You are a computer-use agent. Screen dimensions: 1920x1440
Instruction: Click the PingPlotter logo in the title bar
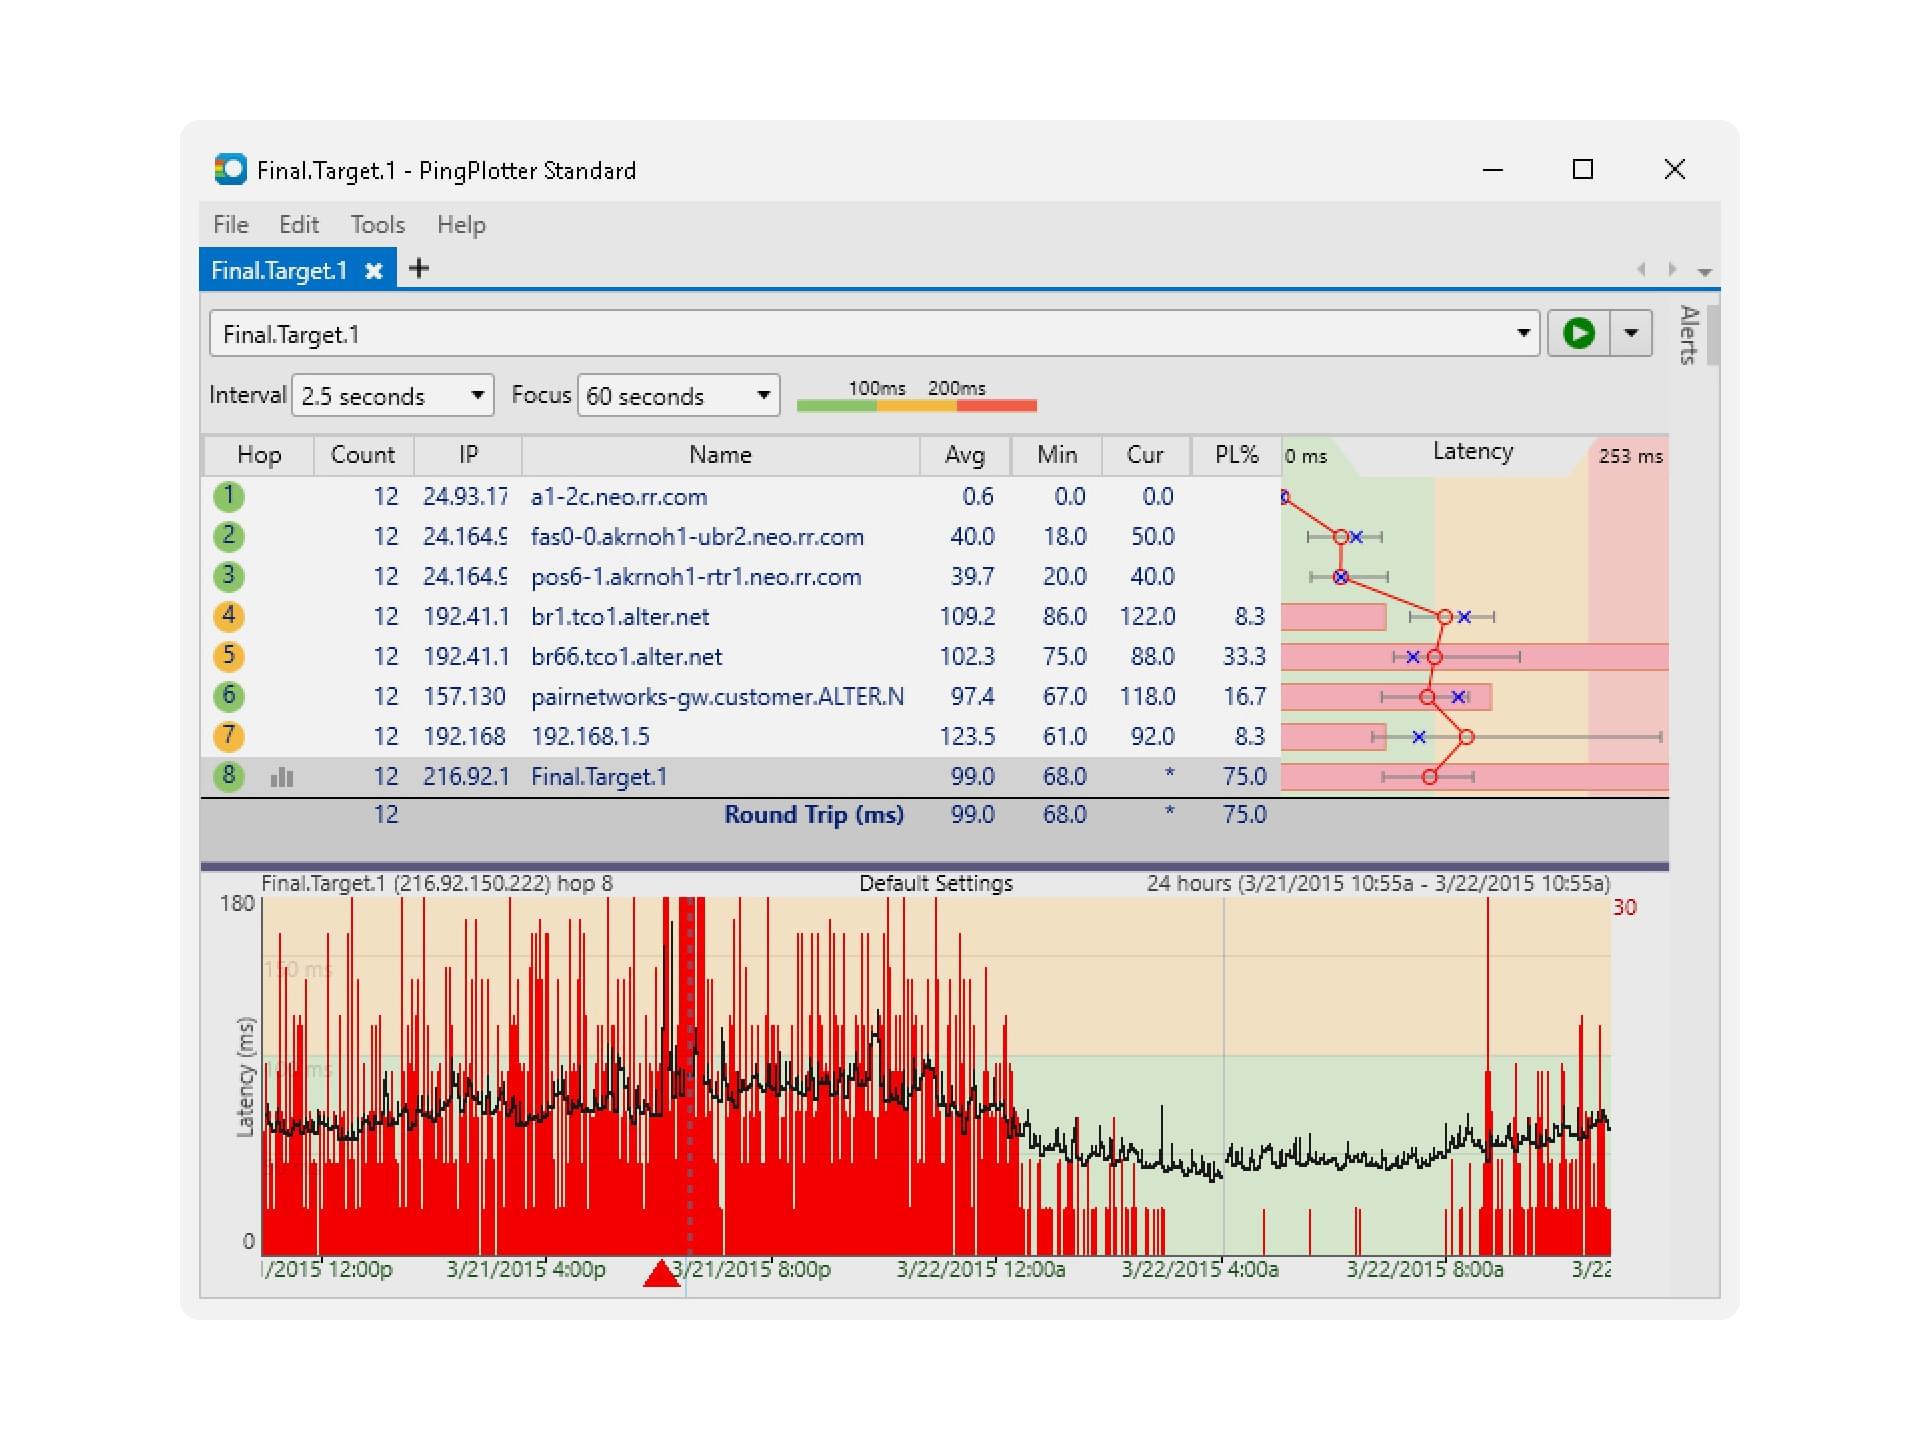pos(231,169)
